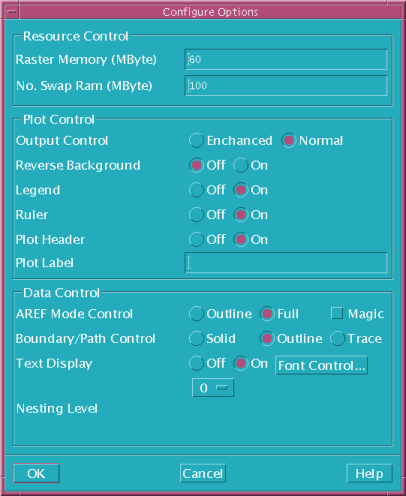
Task: Click the Raster Memory (MByte) input field
Action: pyautogui.click(x=286, y=60)
